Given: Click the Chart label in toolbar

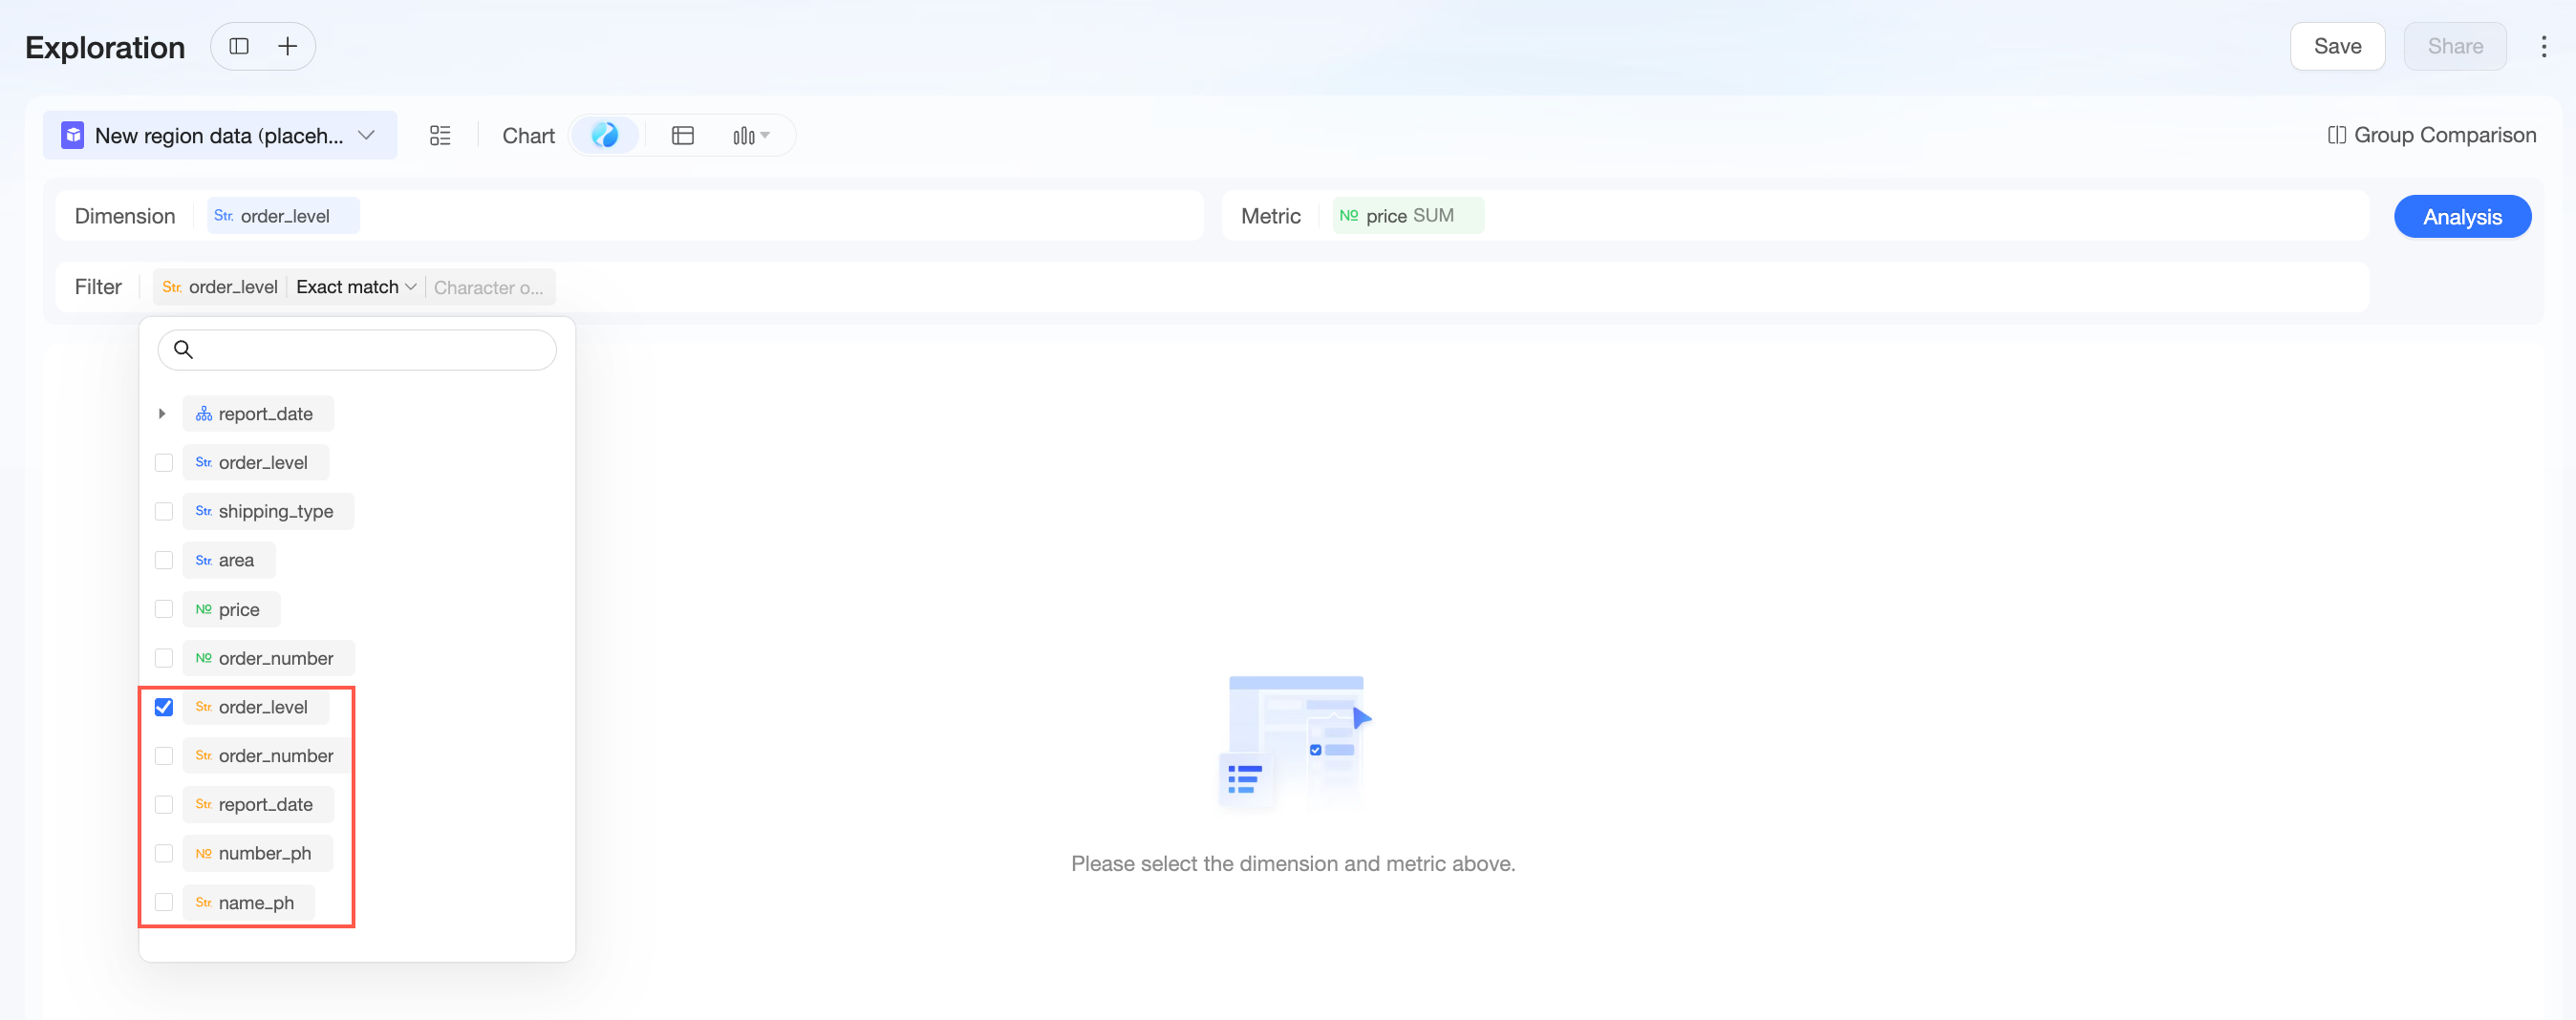Looking at the screenshot, I should 528,135.
